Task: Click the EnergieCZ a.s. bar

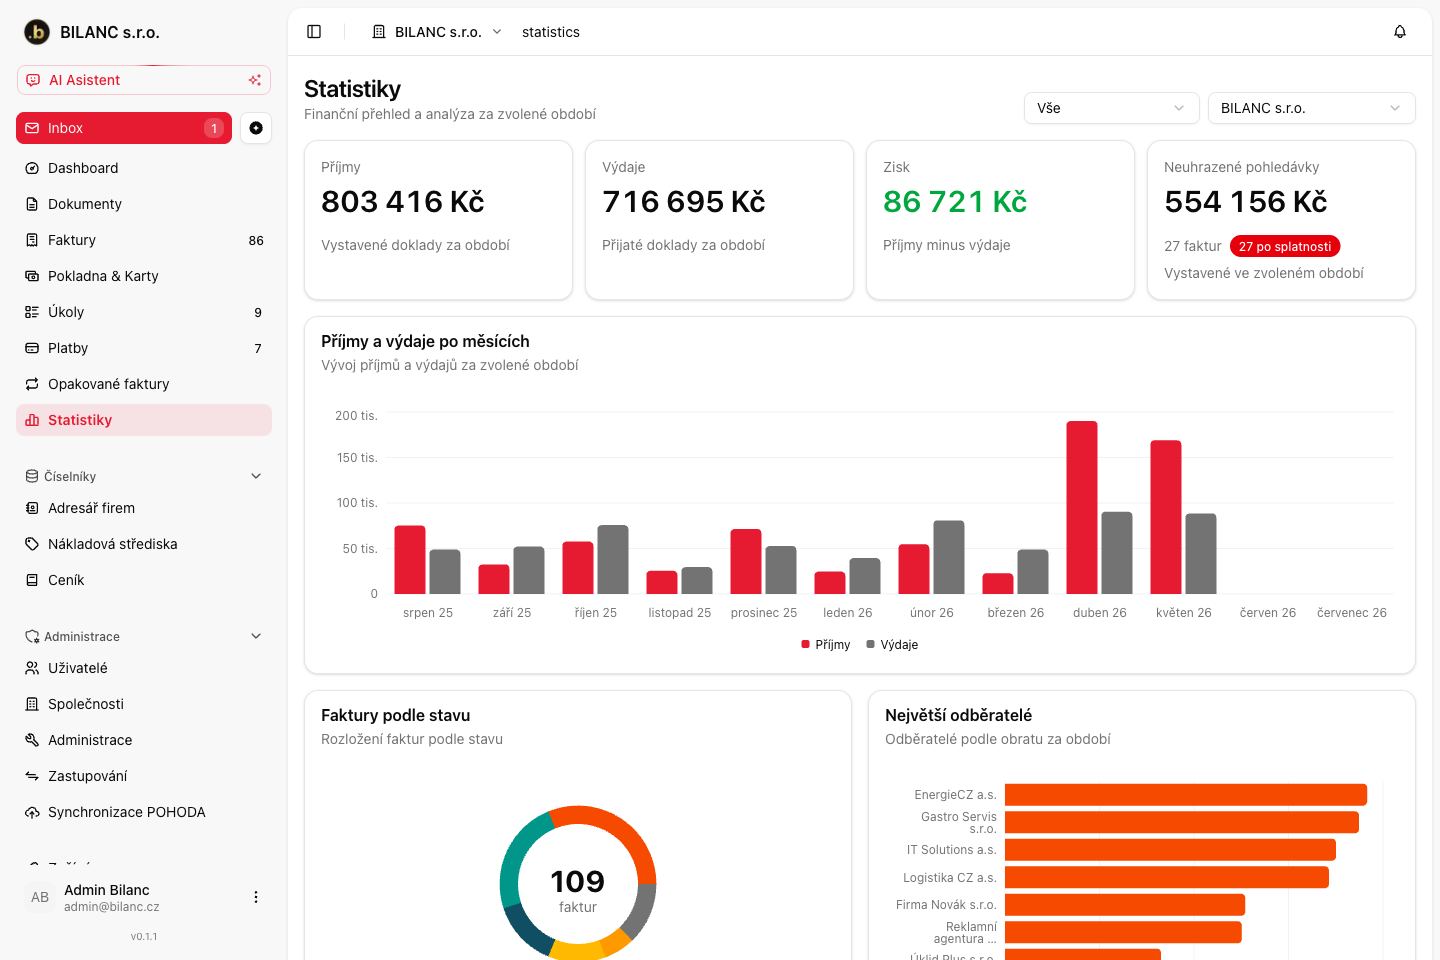Action: (1186, 795)
